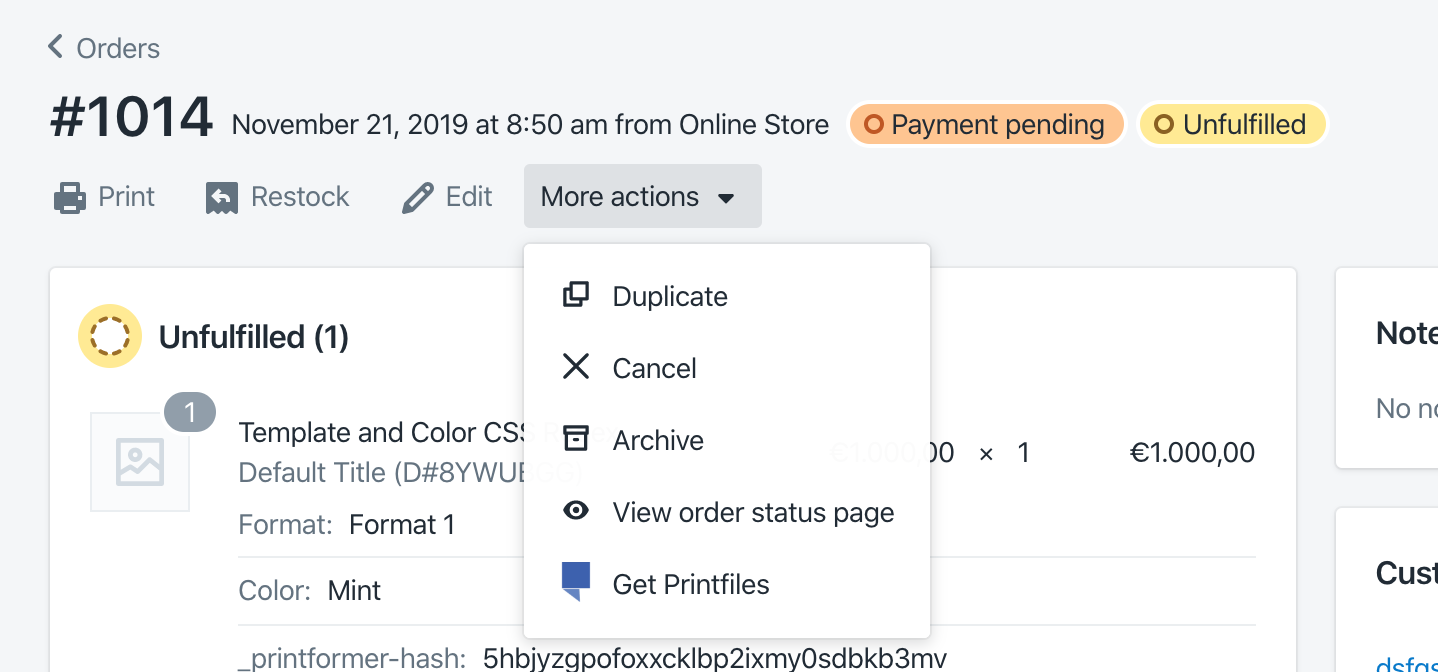The image size is (1438, 672).
Task: Click the Restock button label
Action: [x=300, y=197]
